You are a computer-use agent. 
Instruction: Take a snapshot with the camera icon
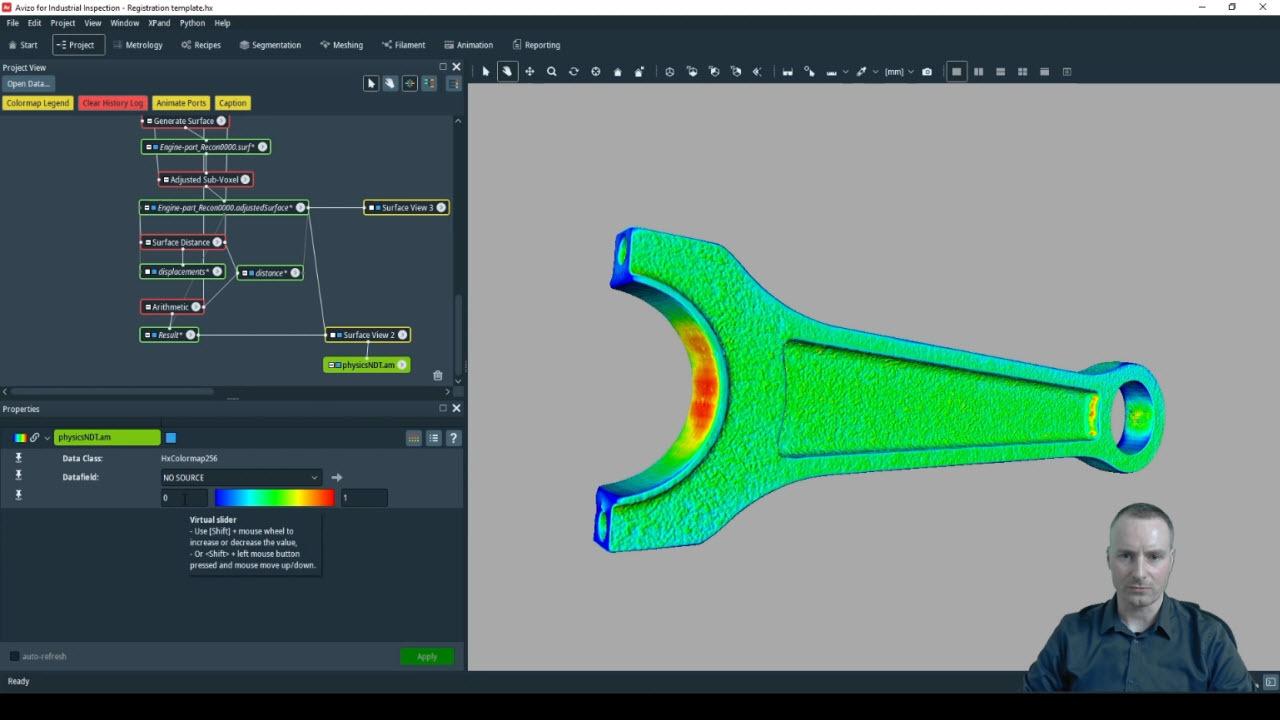(x=927, y=72)
